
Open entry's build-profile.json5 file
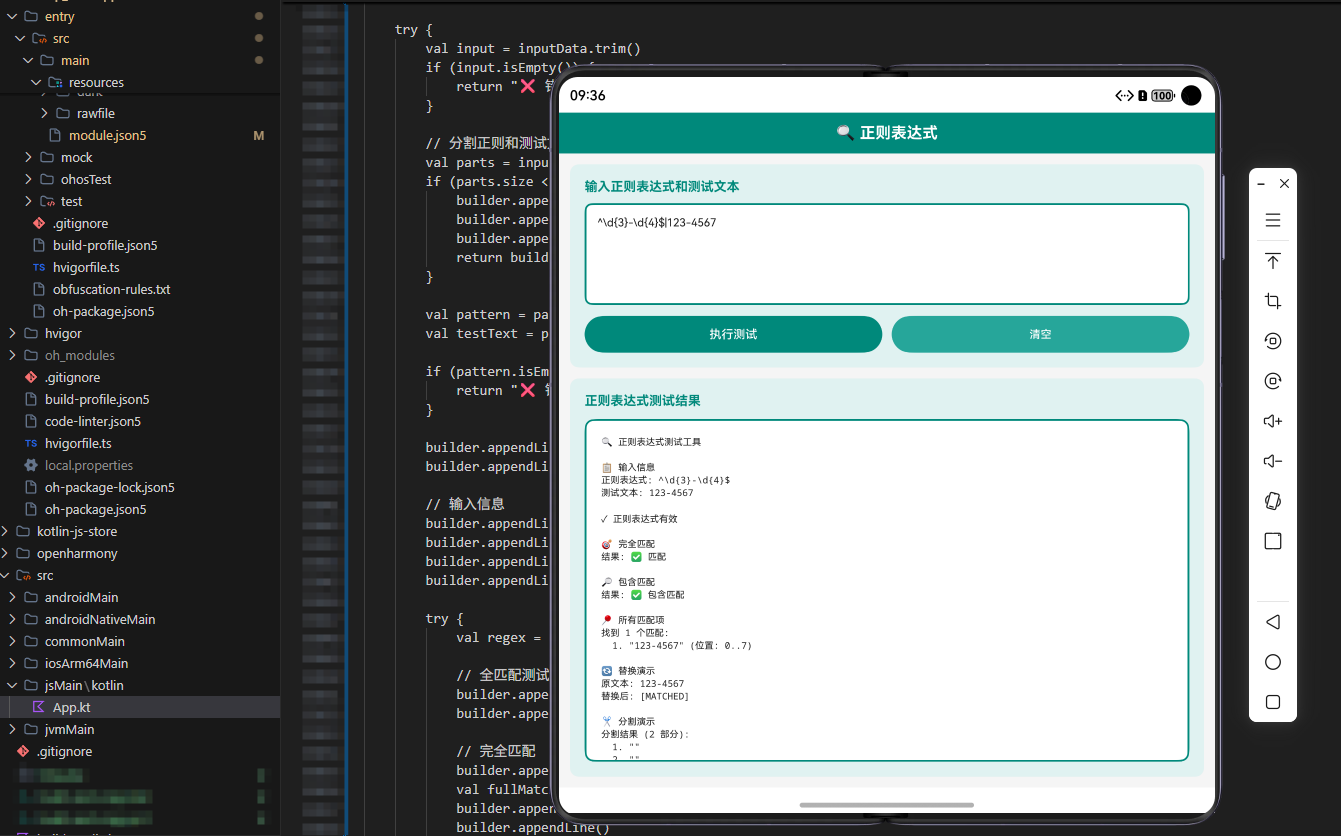[x=105, y=245]
